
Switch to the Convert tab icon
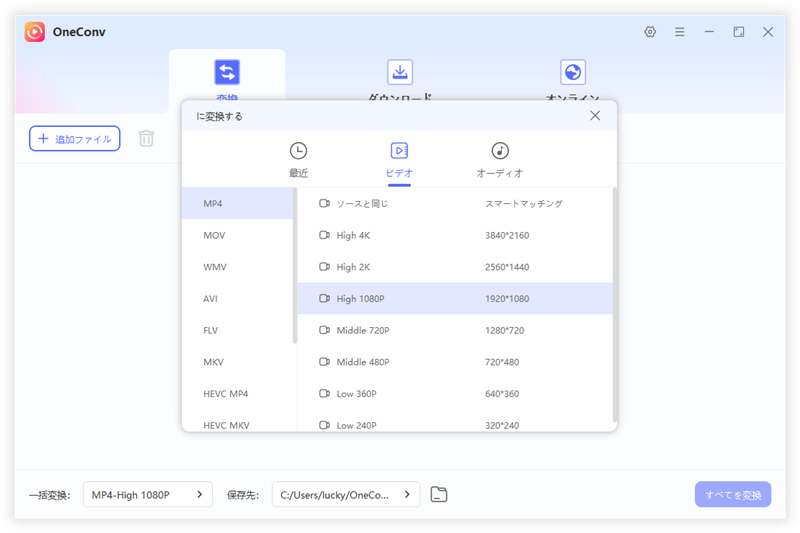pos(227,72)
